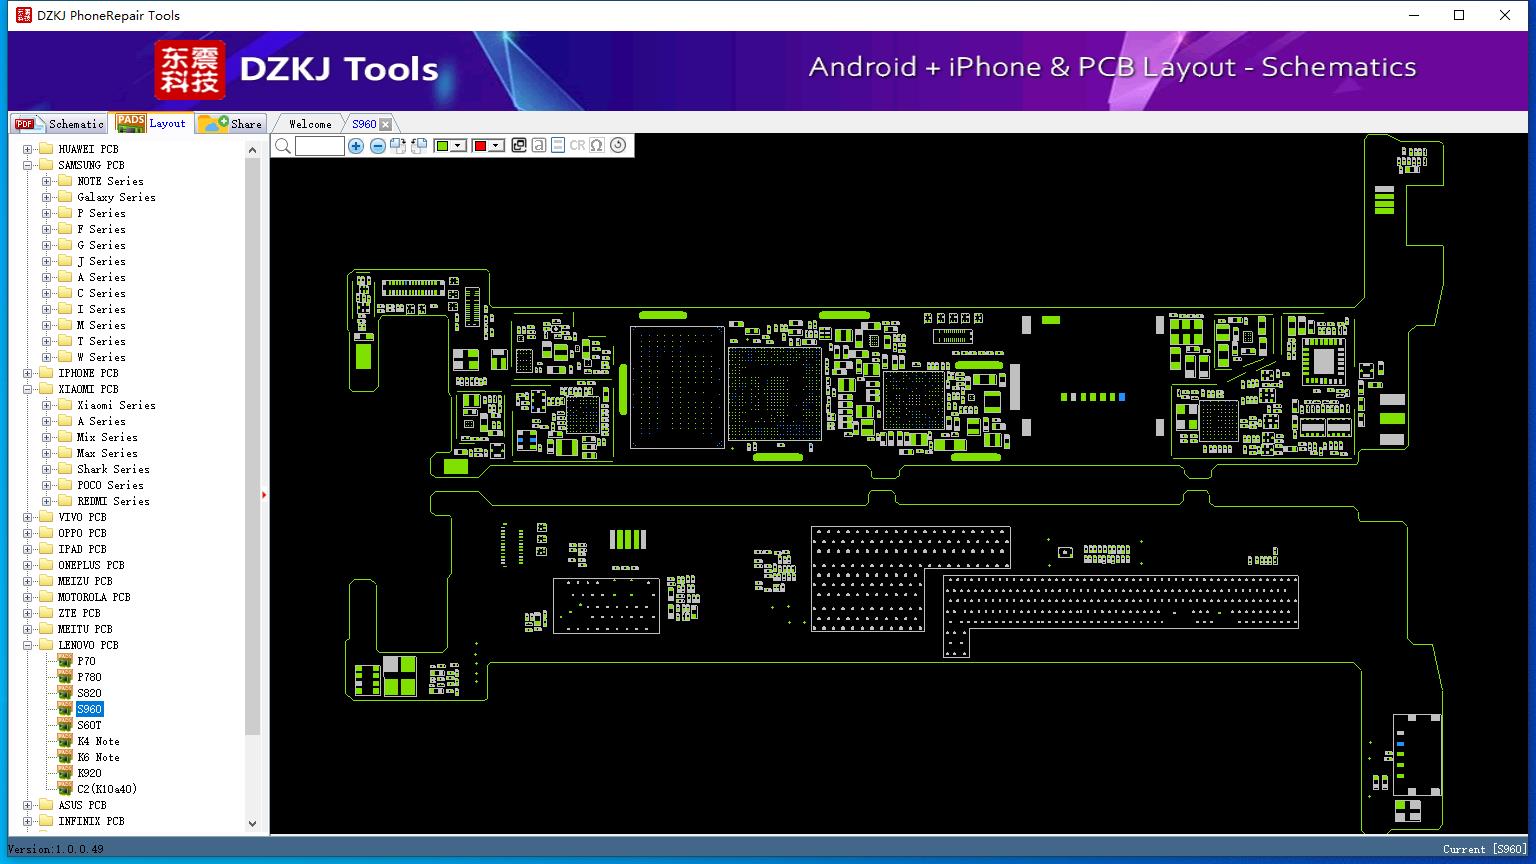Zoom out with the blue minus button
Screen dimensions: 1536x864
click(377, 146)
